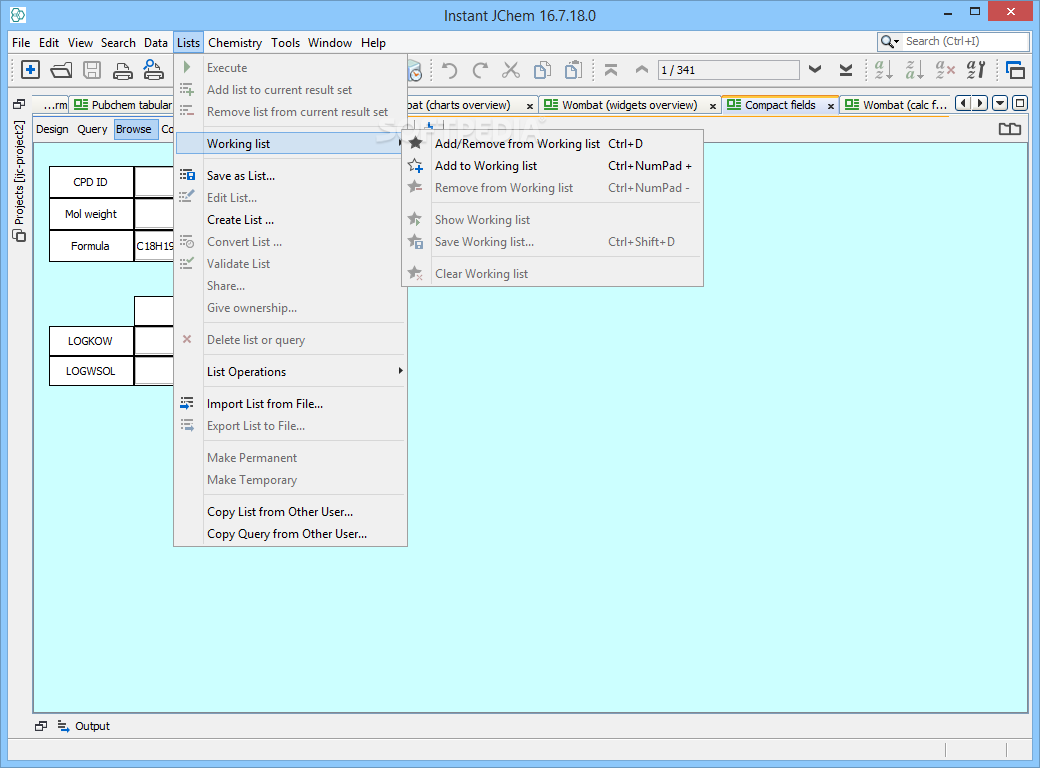This screenshot has height=768, width=1040.
Task: Go to next record arrow icon
Action: [815, 70]
